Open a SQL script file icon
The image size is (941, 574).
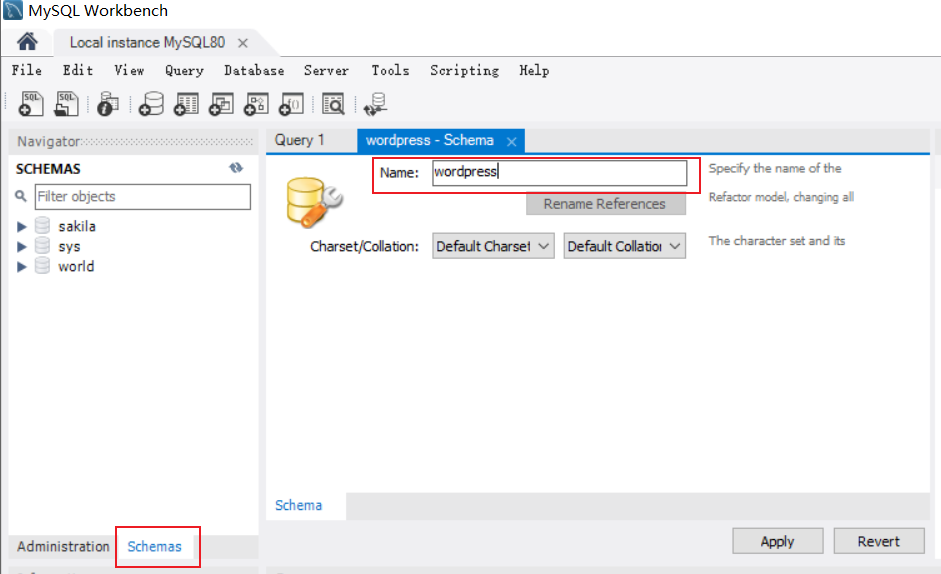[66, 104]
